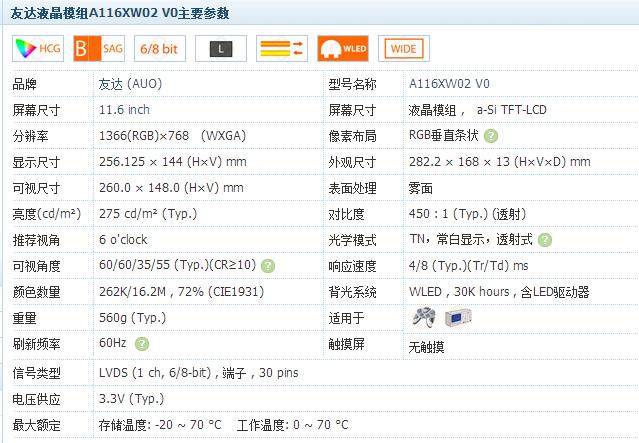
Task: Click resolution value 1366(RGB)×768 (WXGA)
Action: pyautogui.click(x=172, y=136)
